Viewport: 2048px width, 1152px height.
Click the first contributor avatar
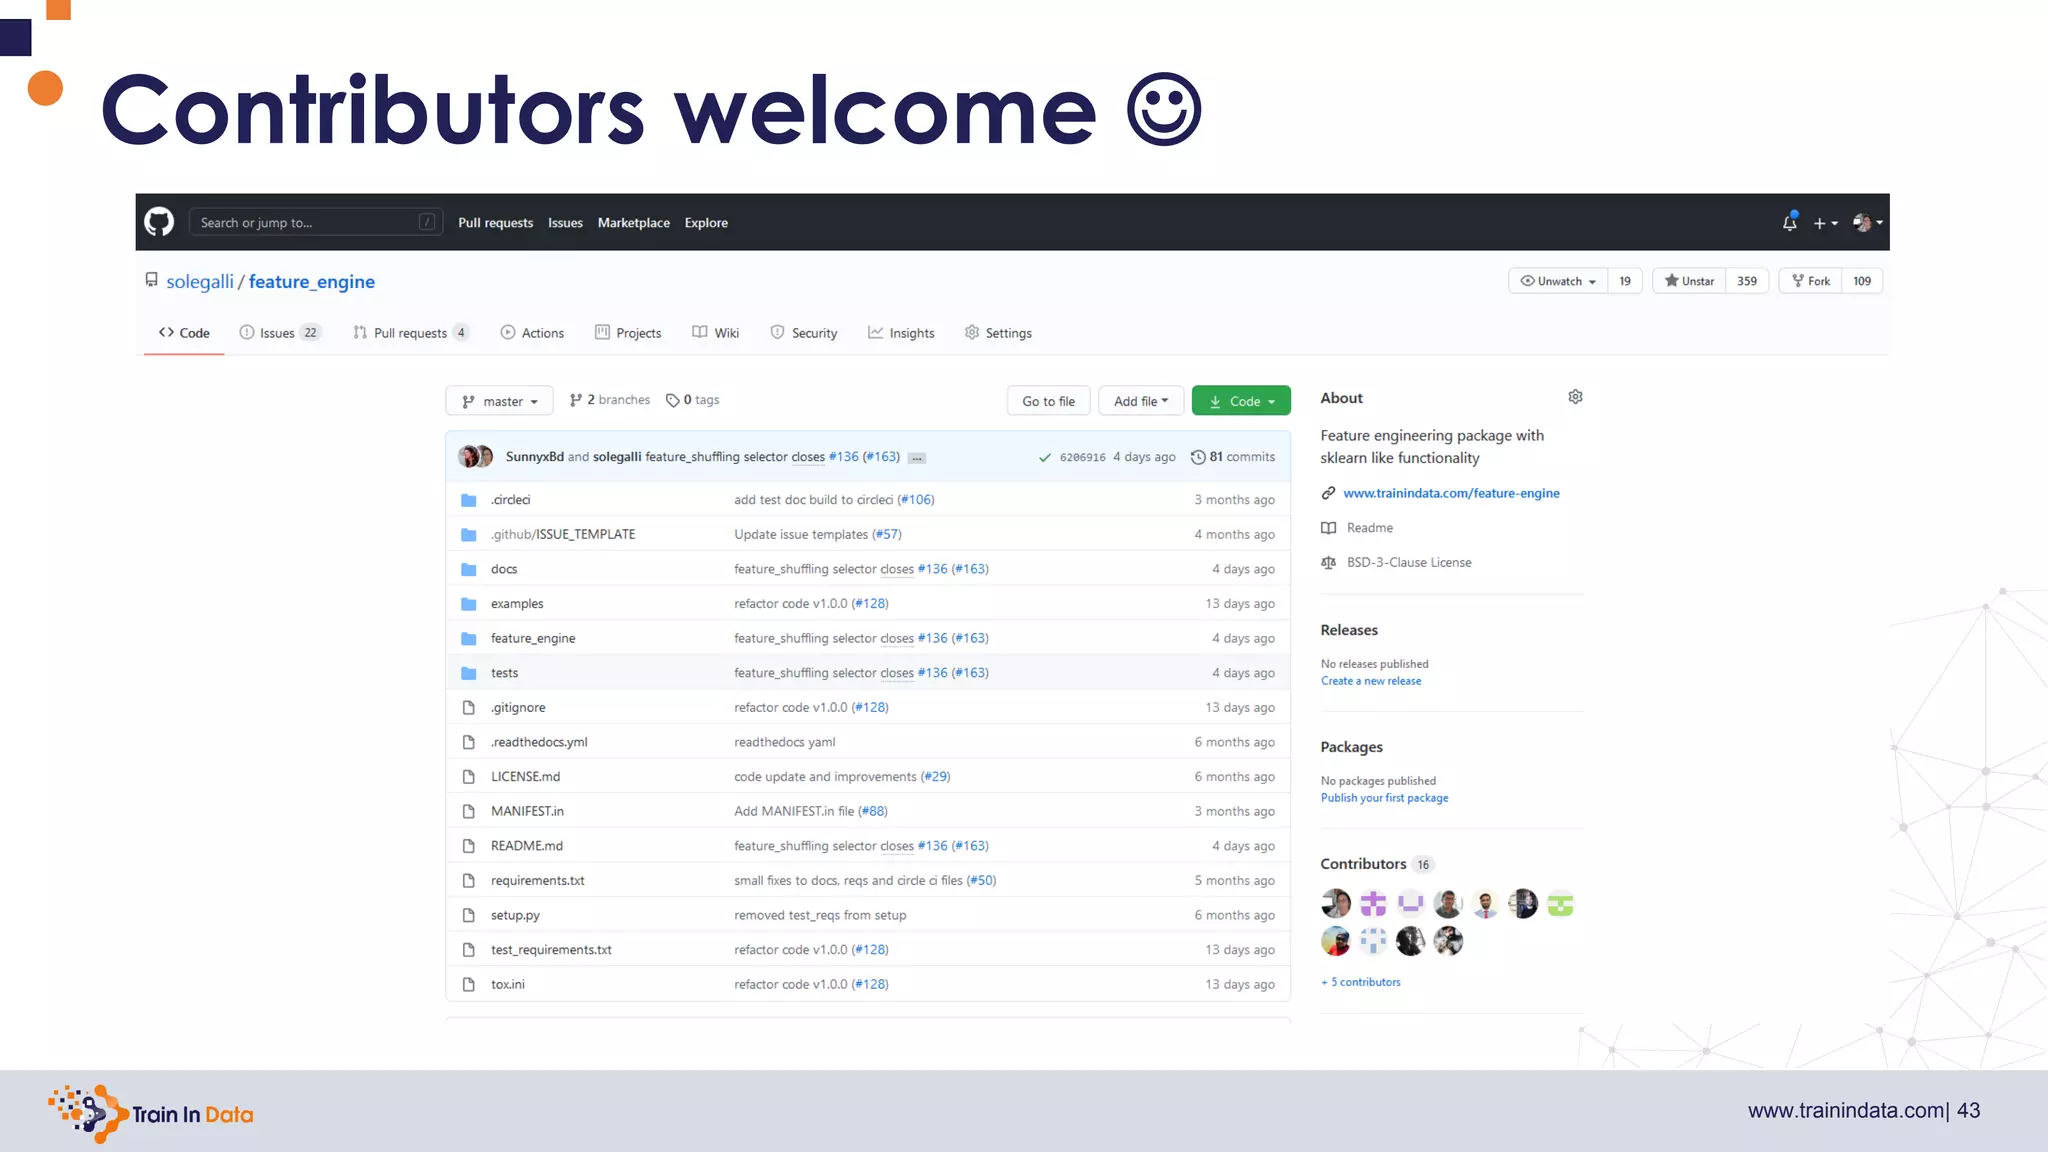coord(1335,904)
